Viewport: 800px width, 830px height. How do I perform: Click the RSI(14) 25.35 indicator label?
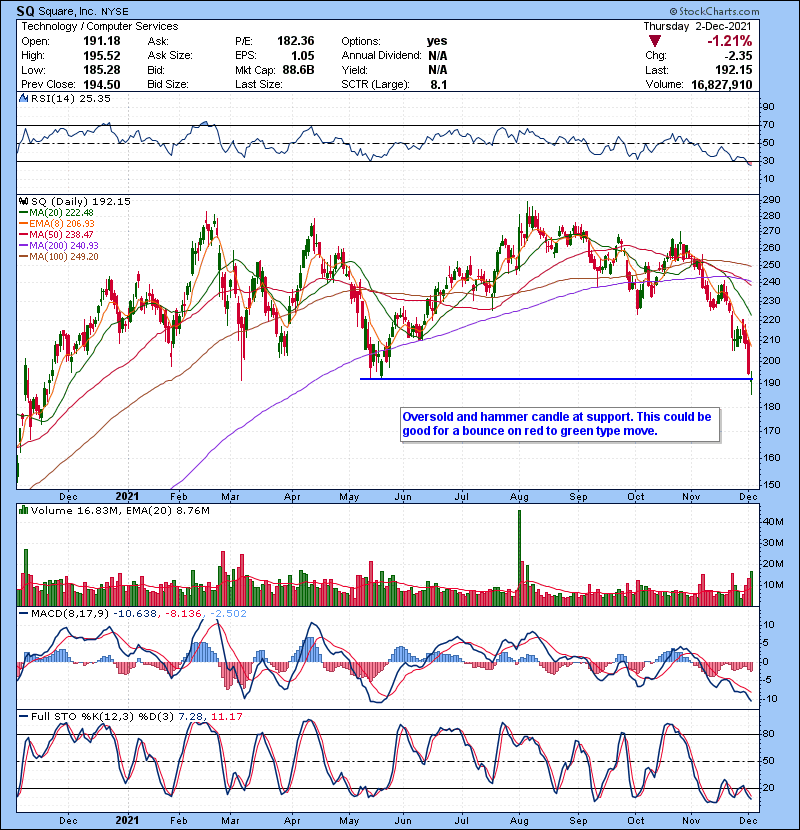point(70,98)
